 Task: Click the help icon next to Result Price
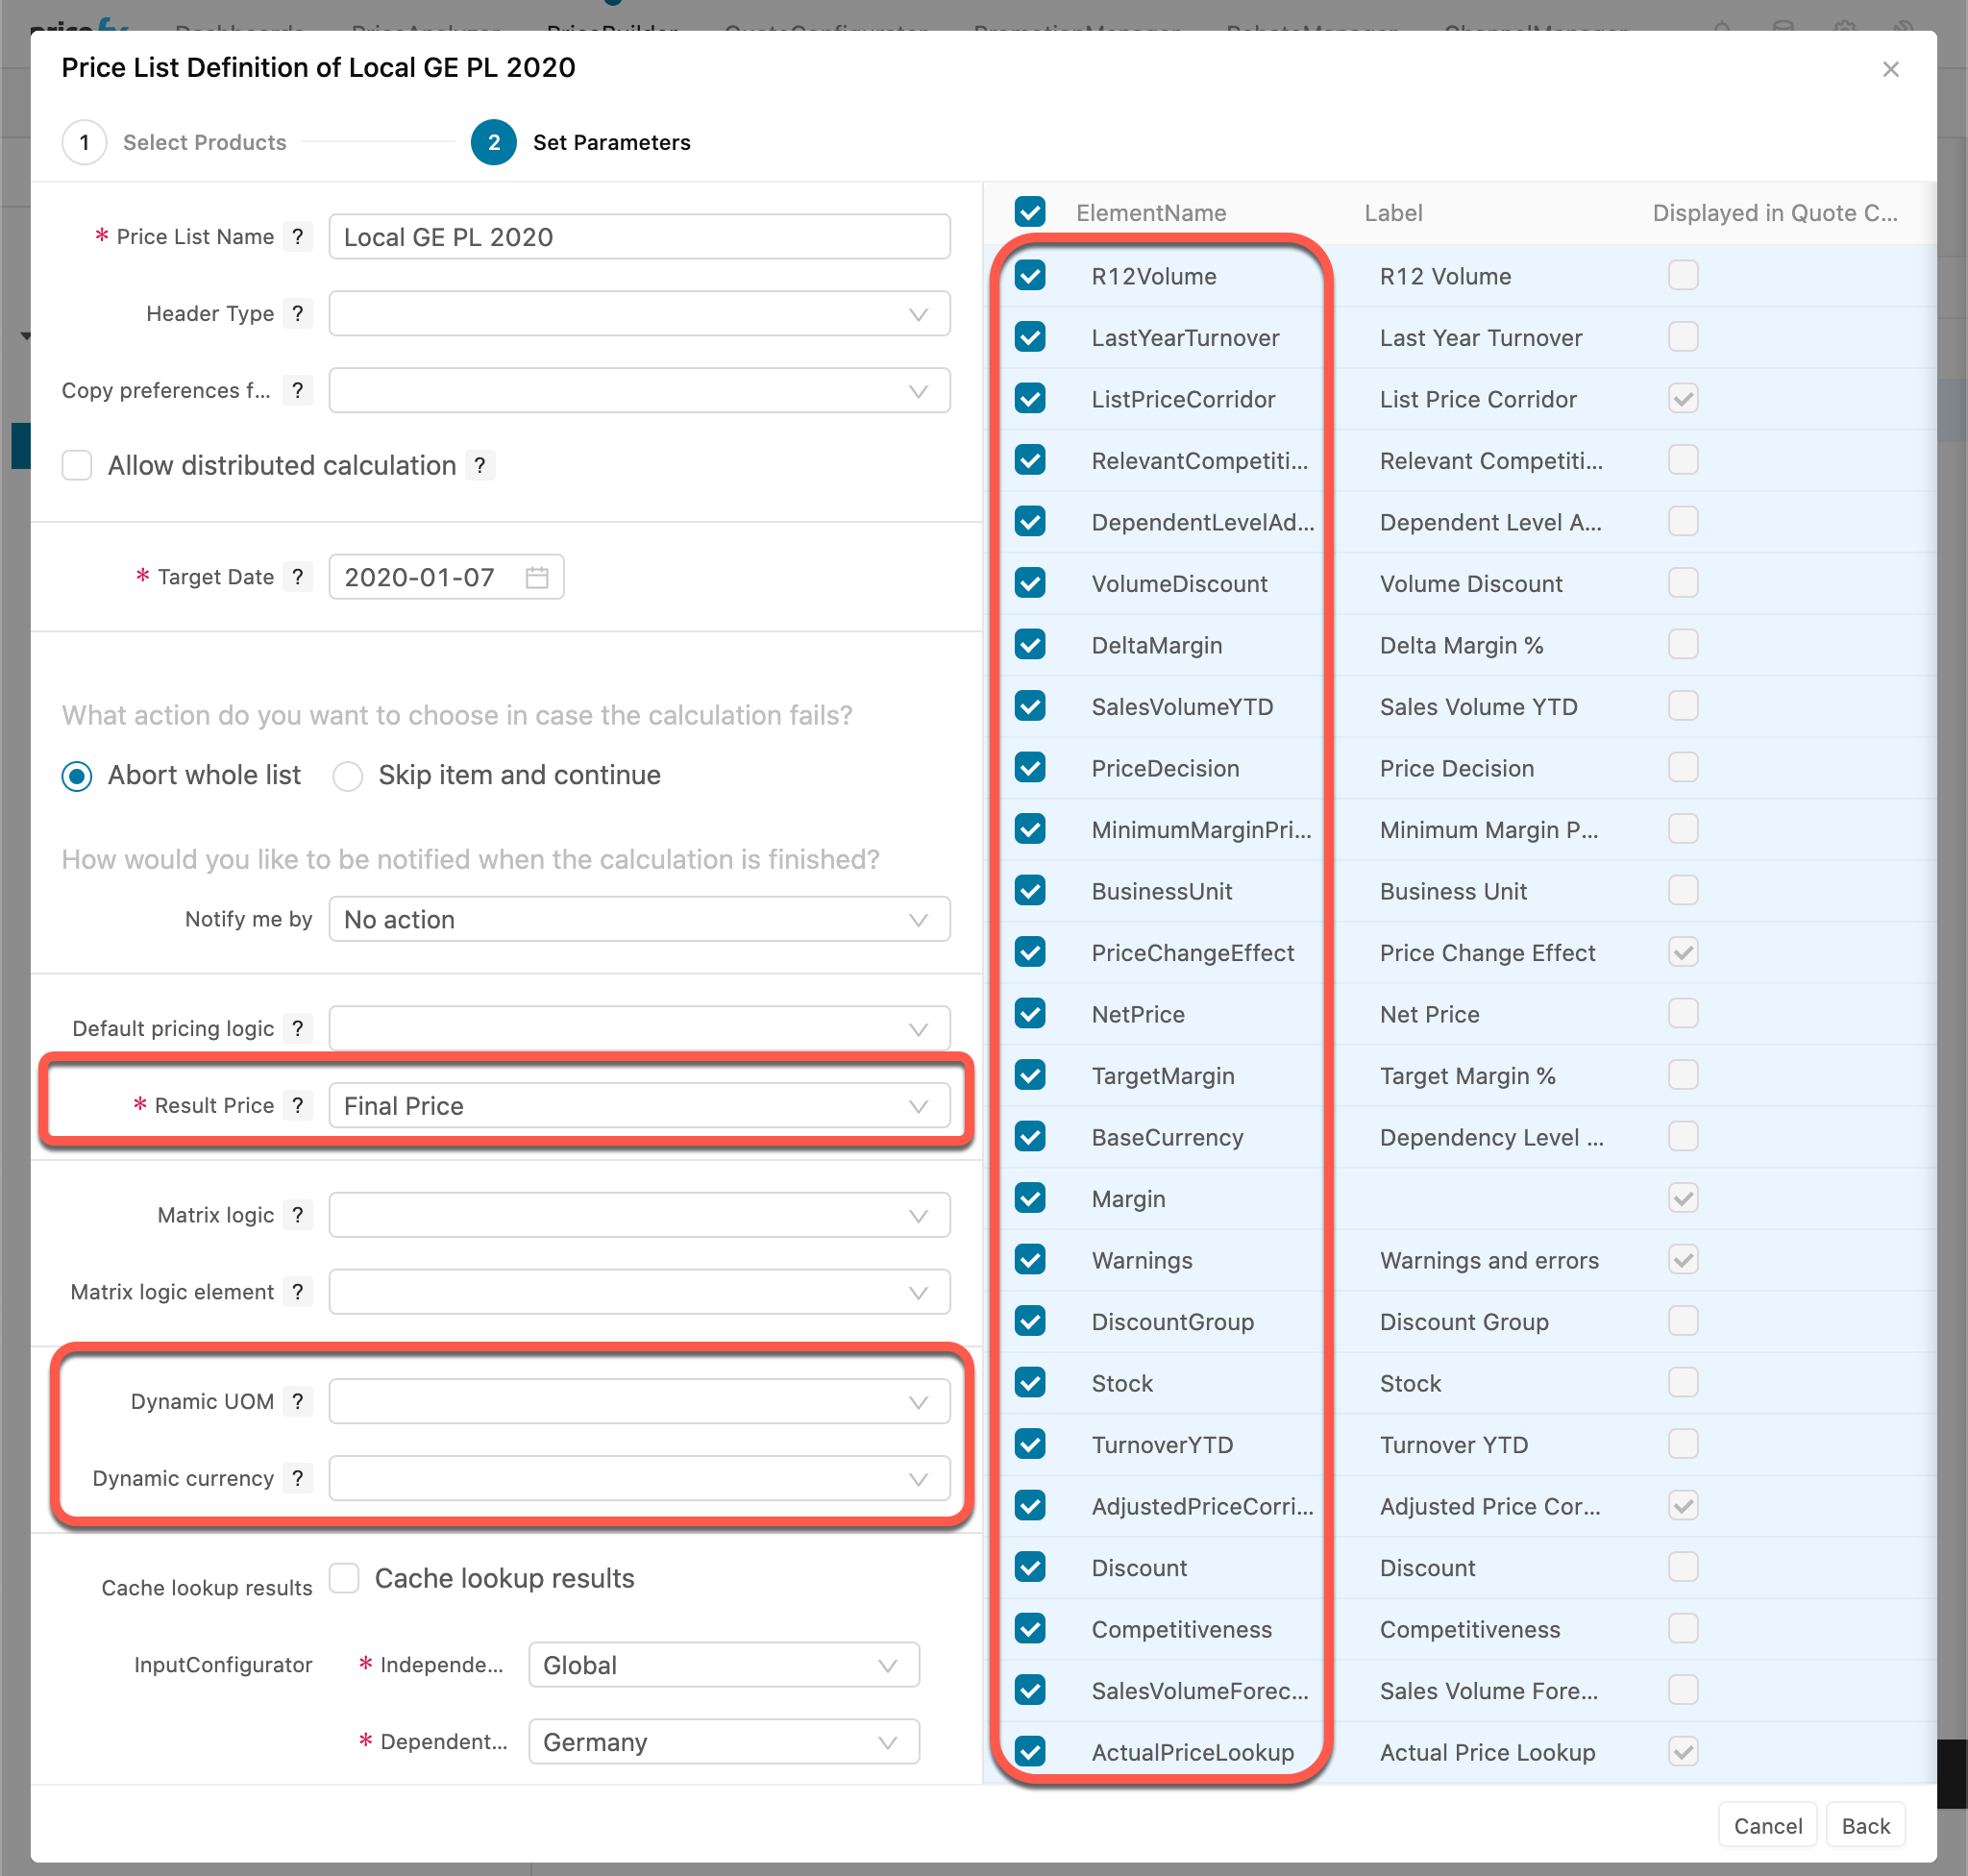pos(298,1105)
